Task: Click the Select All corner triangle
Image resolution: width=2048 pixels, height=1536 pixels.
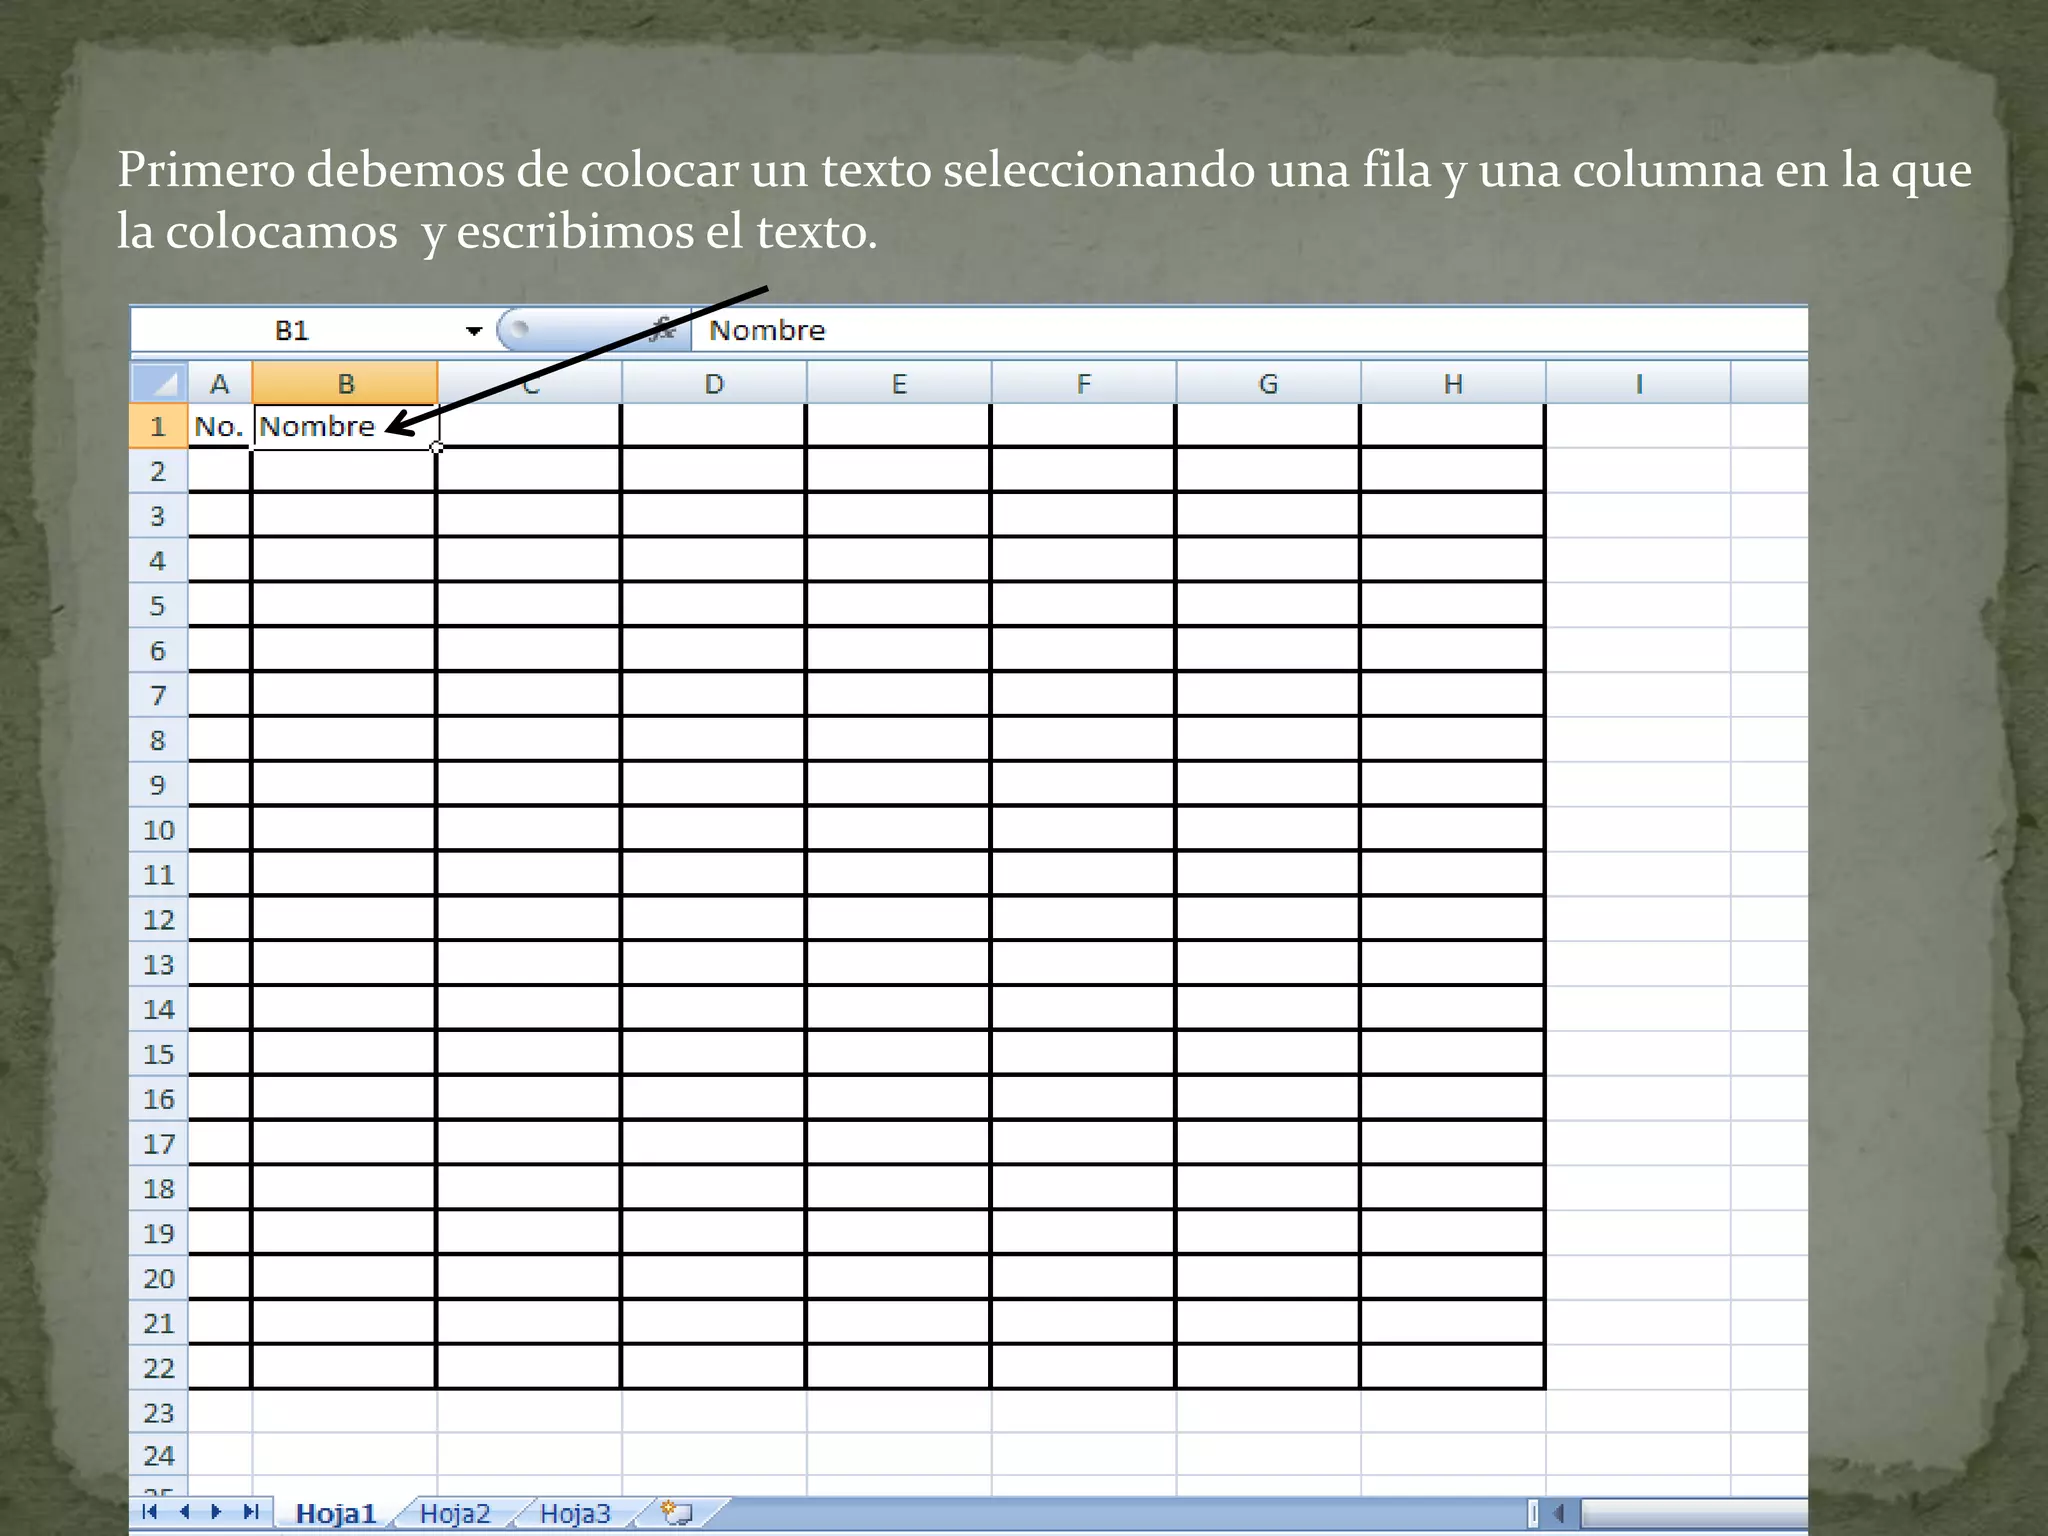Action: pyautogui.click(x=160, y=383)
